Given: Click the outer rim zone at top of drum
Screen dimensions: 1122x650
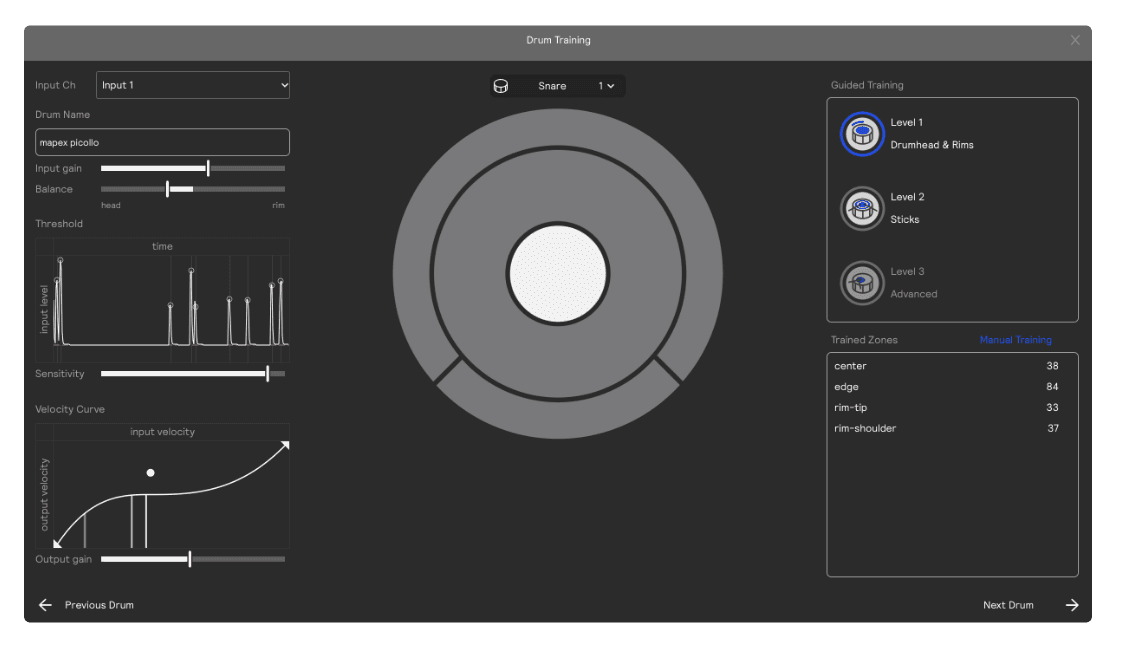Looking at the screenshot, I should [557, 127].
